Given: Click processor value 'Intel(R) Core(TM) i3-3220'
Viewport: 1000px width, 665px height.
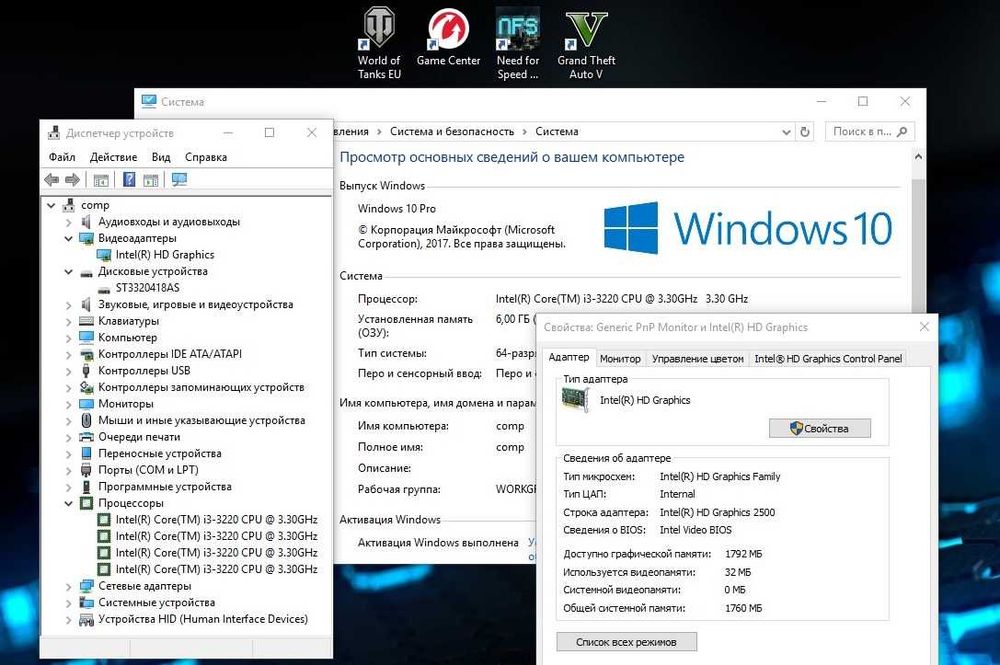Looking at the screenshot, I should coord(621,298).
